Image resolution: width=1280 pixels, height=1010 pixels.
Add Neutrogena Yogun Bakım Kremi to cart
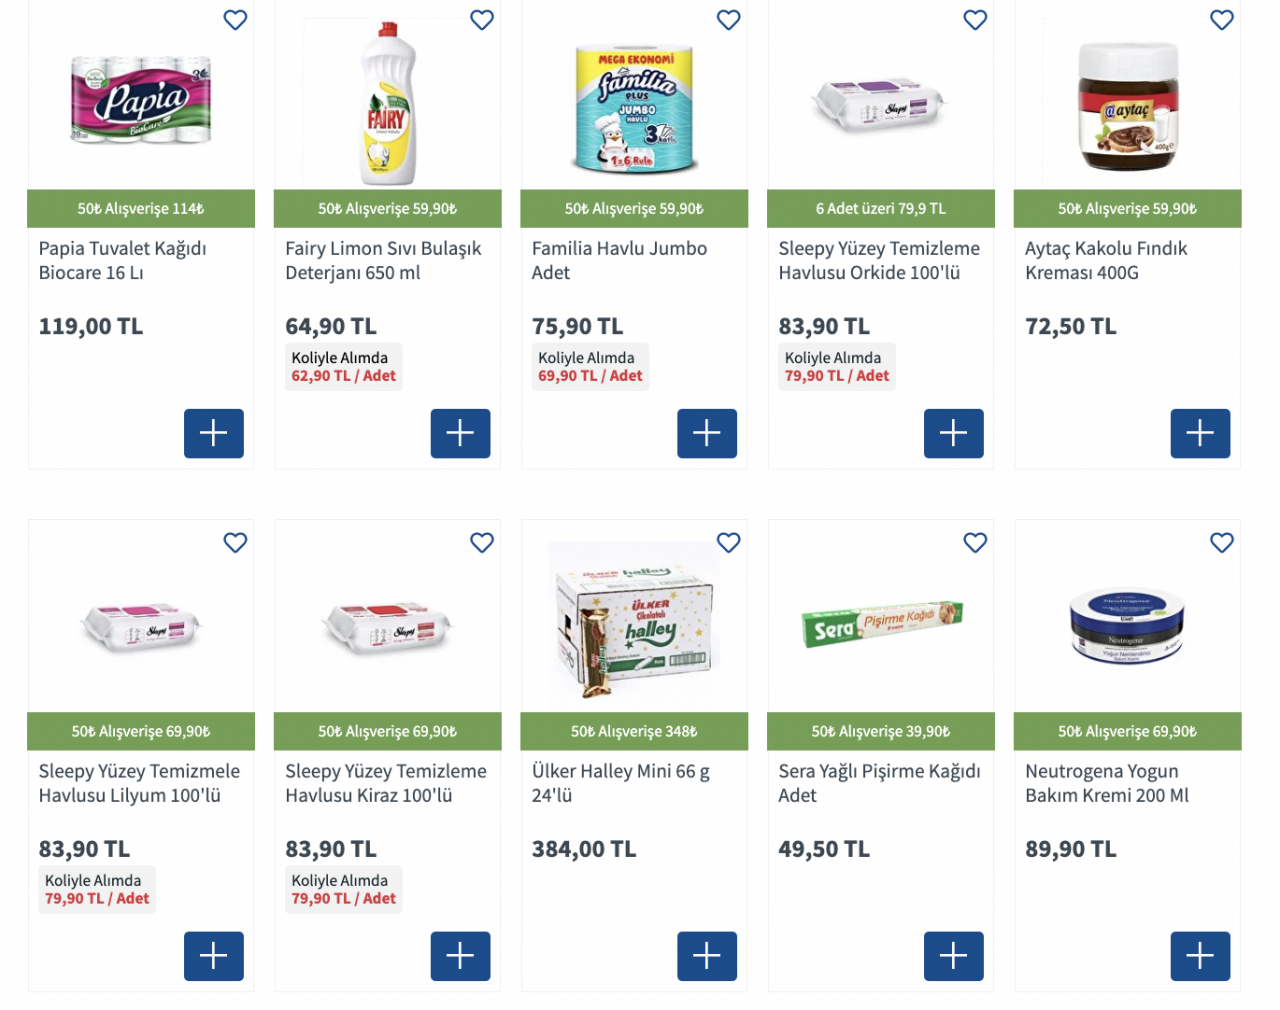[x=1200, y=956]
